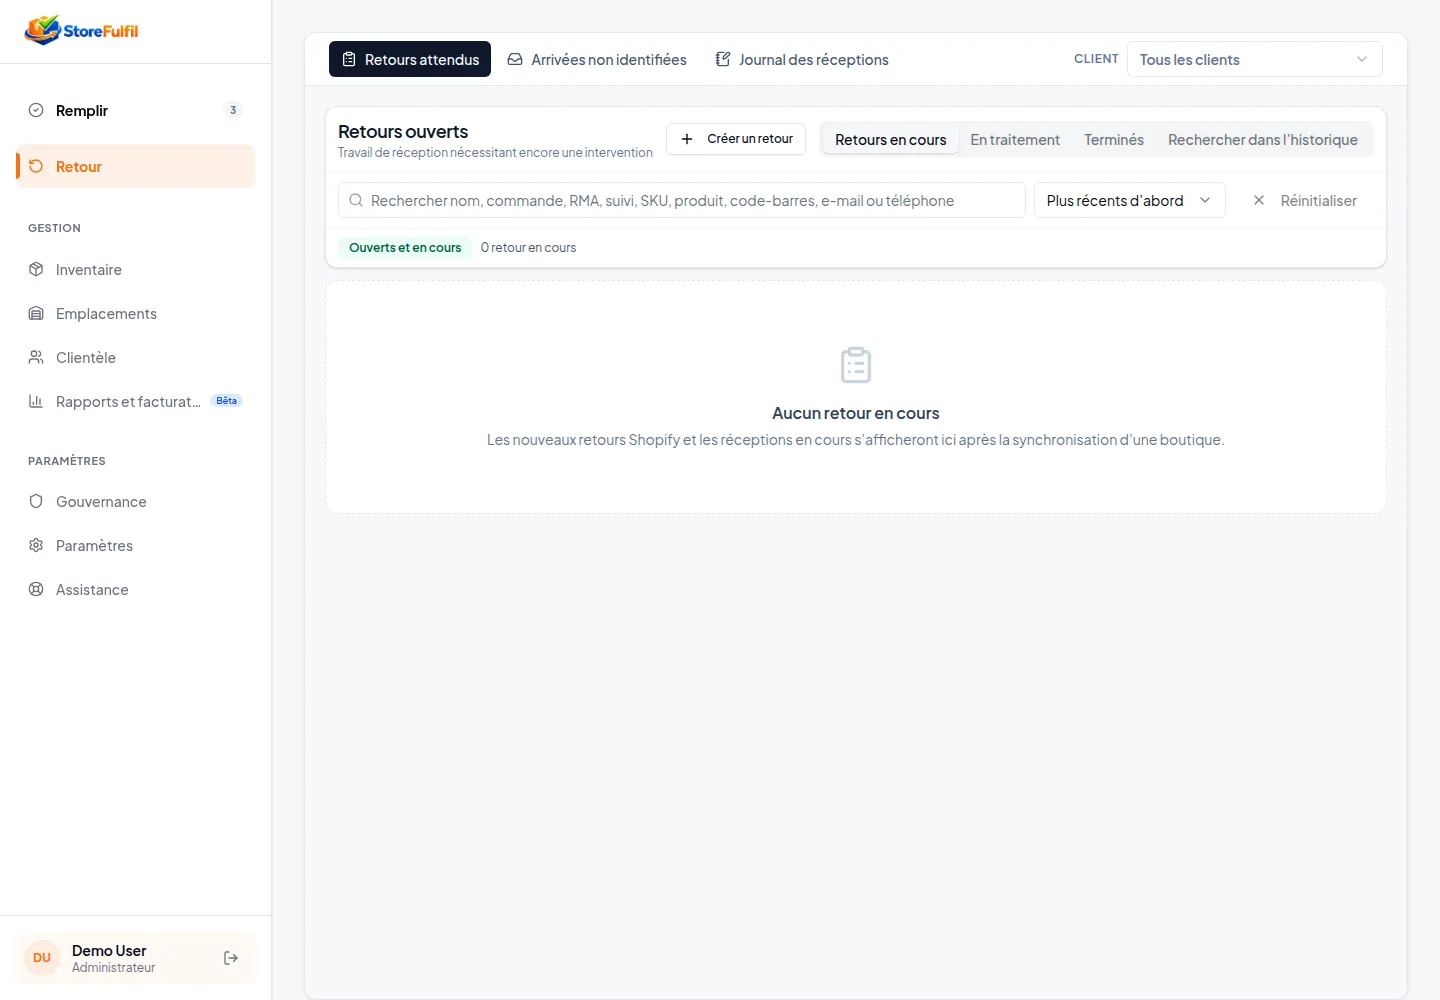This screenshot has height=1000, width=1440.
Task: Click the Bêta badge
Action: pos(227,401)
